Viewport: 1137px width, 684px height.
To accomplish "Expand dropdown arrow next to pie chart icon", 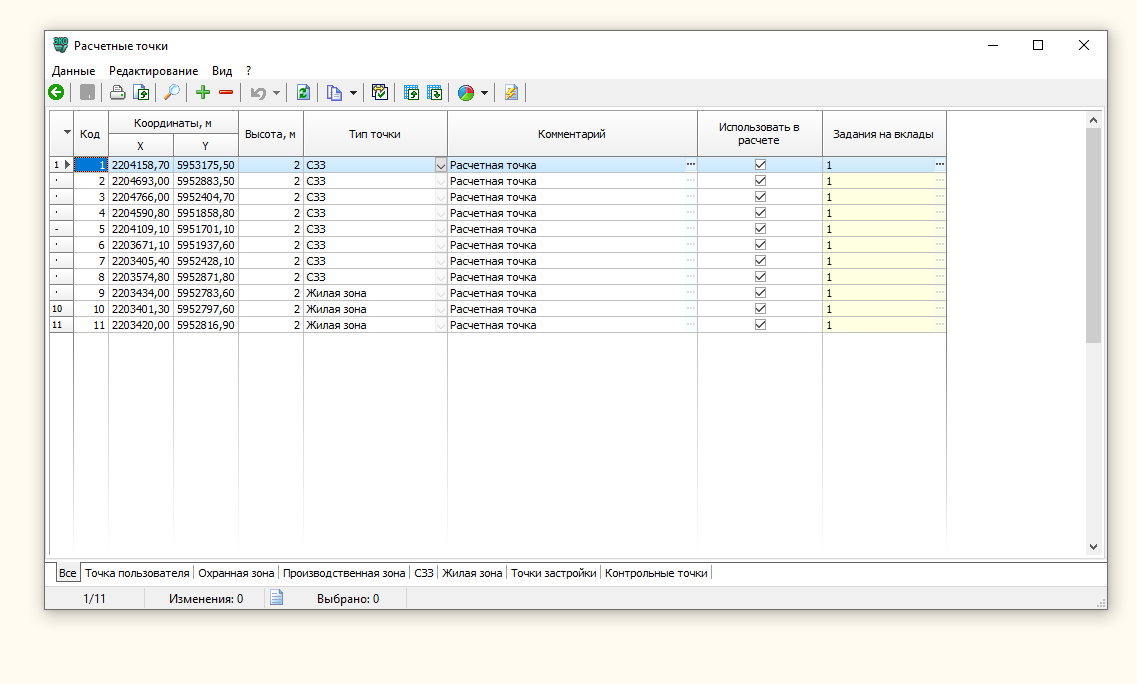I will [x=485, y=93].
